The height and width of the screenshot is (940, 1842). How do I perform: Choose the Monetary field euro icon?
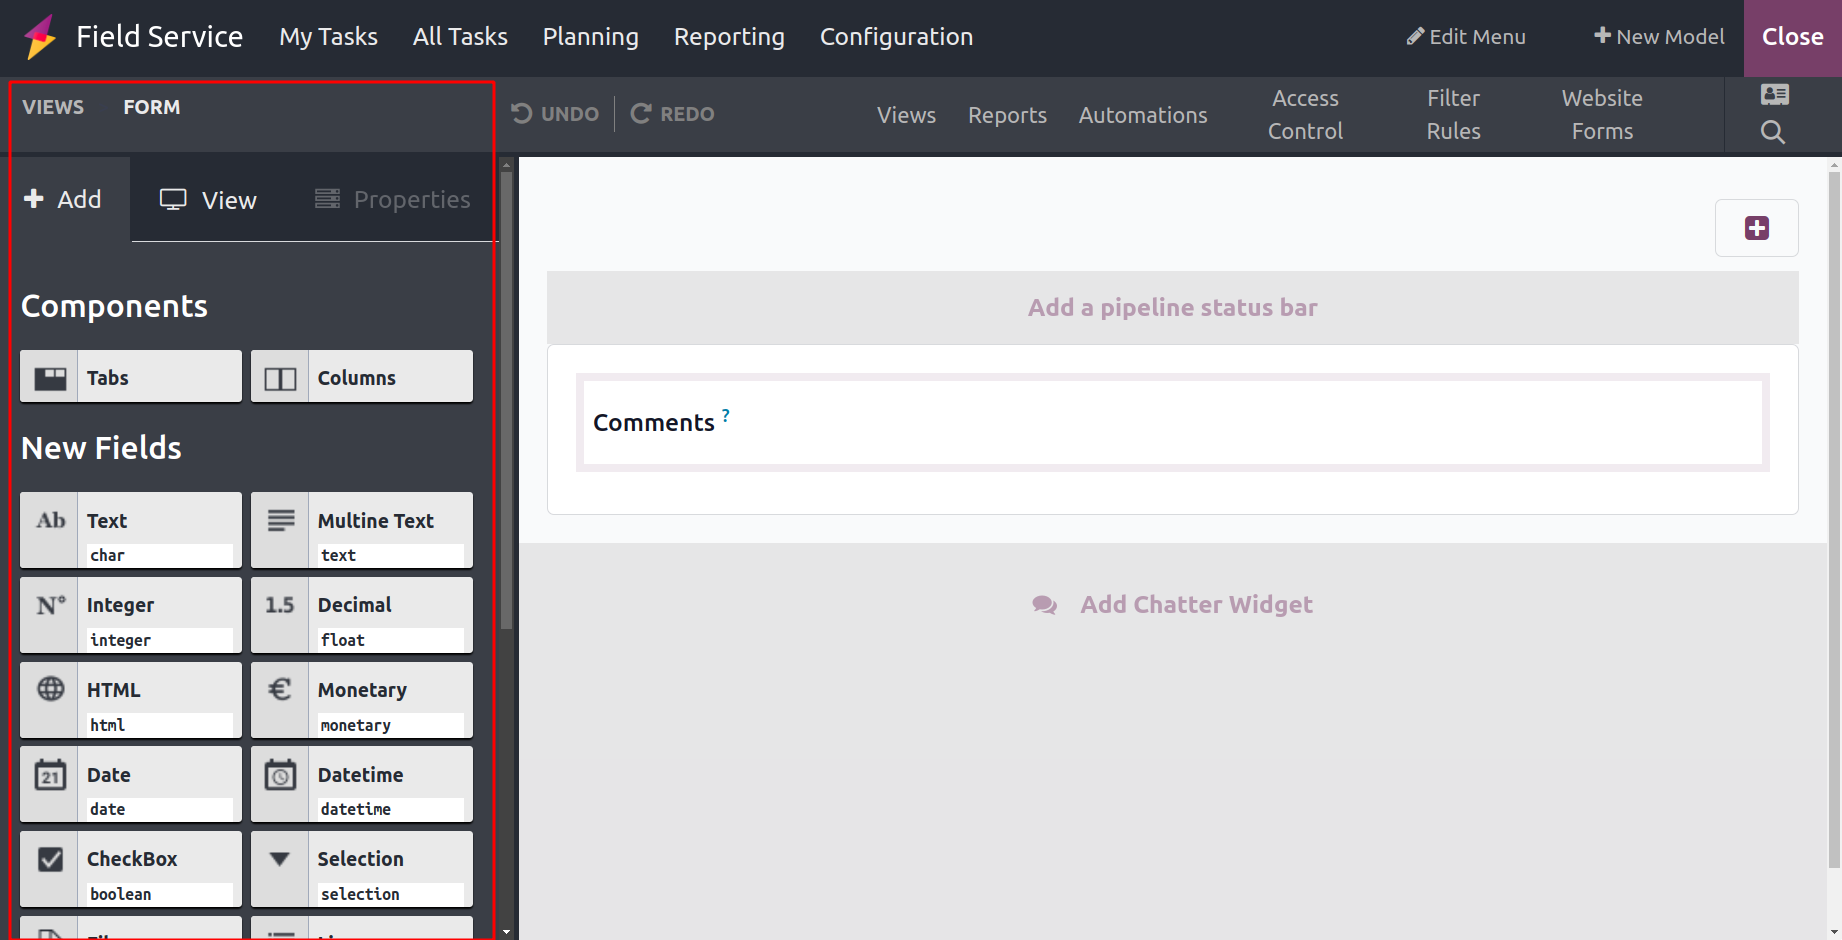(280, 690)
